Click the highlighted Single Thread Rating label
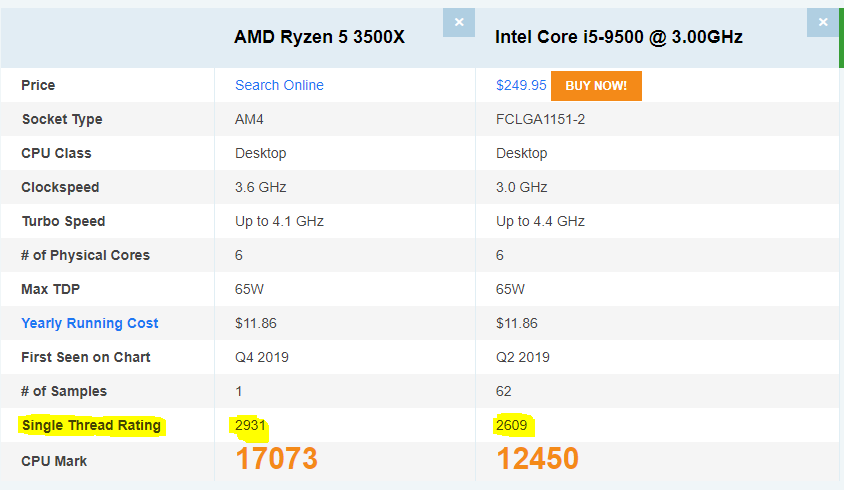The image size is (844, 490). [91, 425]
